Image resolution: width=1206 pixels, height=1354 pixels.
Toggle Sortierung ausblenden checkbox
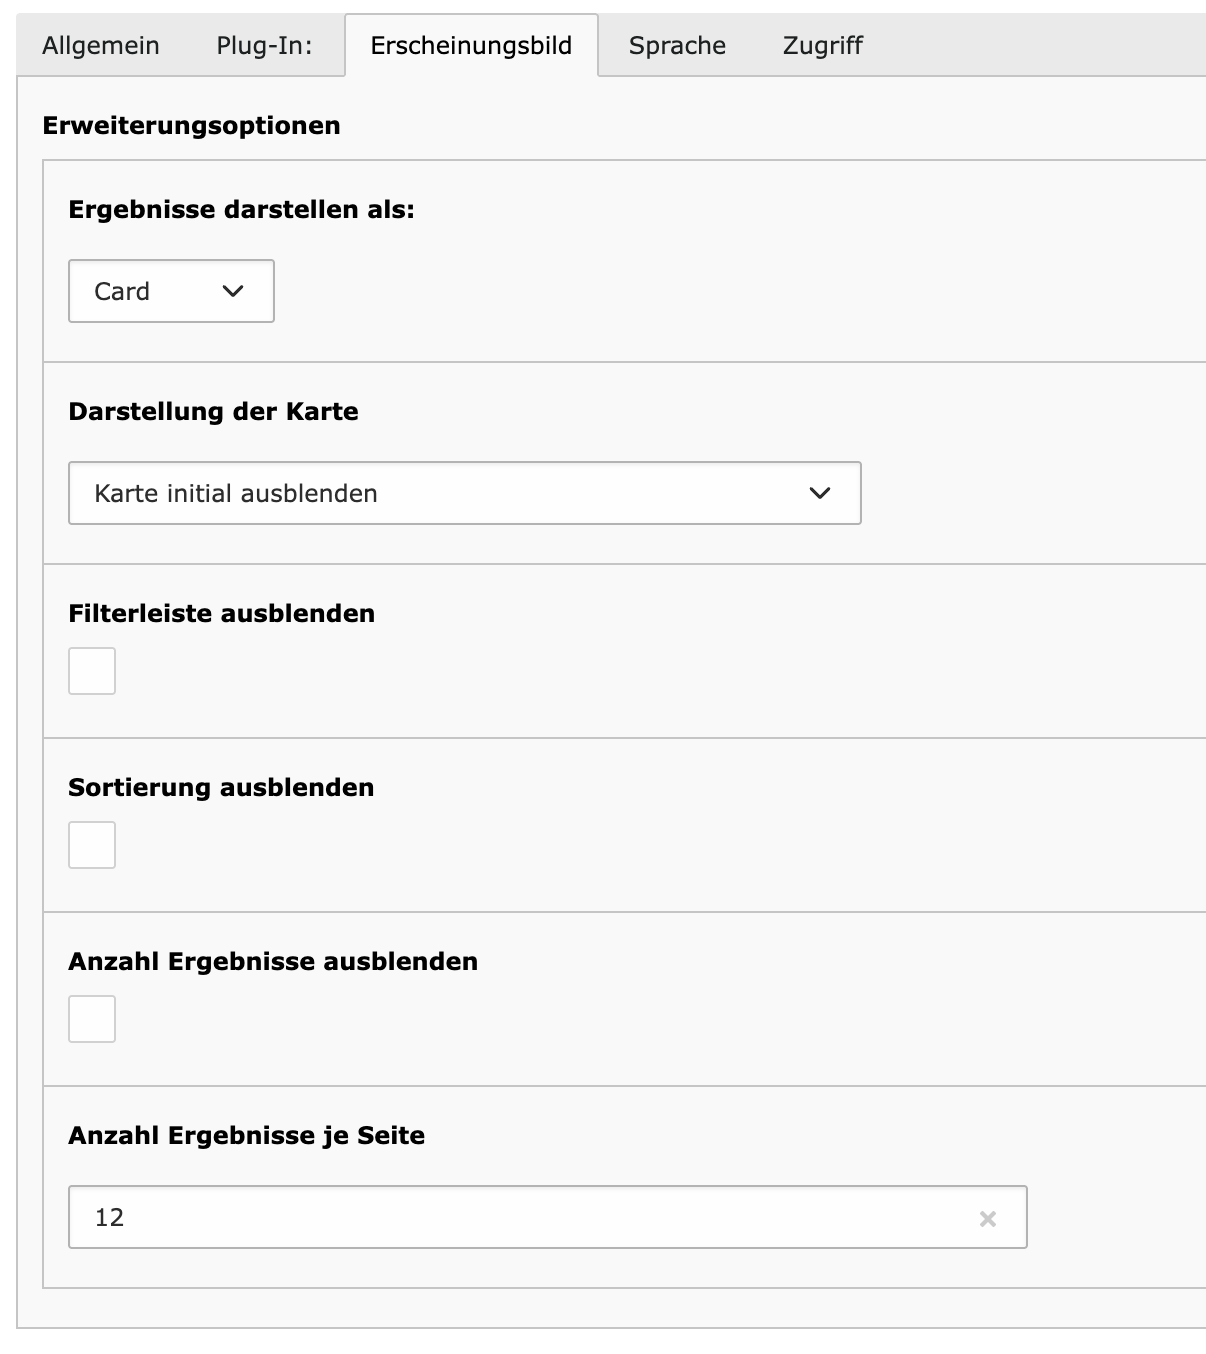(x=92, y=845)
